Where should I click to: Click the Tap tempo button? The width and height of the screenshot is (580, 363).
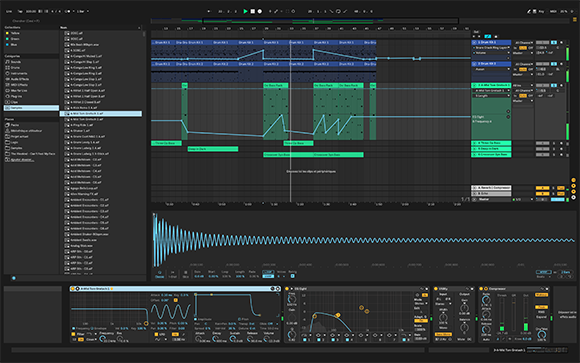click(x=20, y=11)
